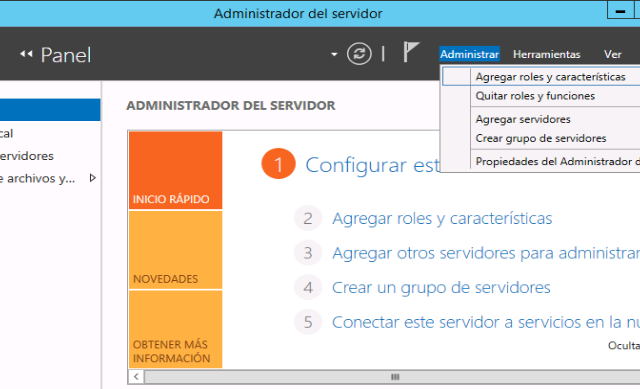Open the Herramientas menu
This screenshot has height=389, width=640.
pyautogui.click(x=546, y=54)
